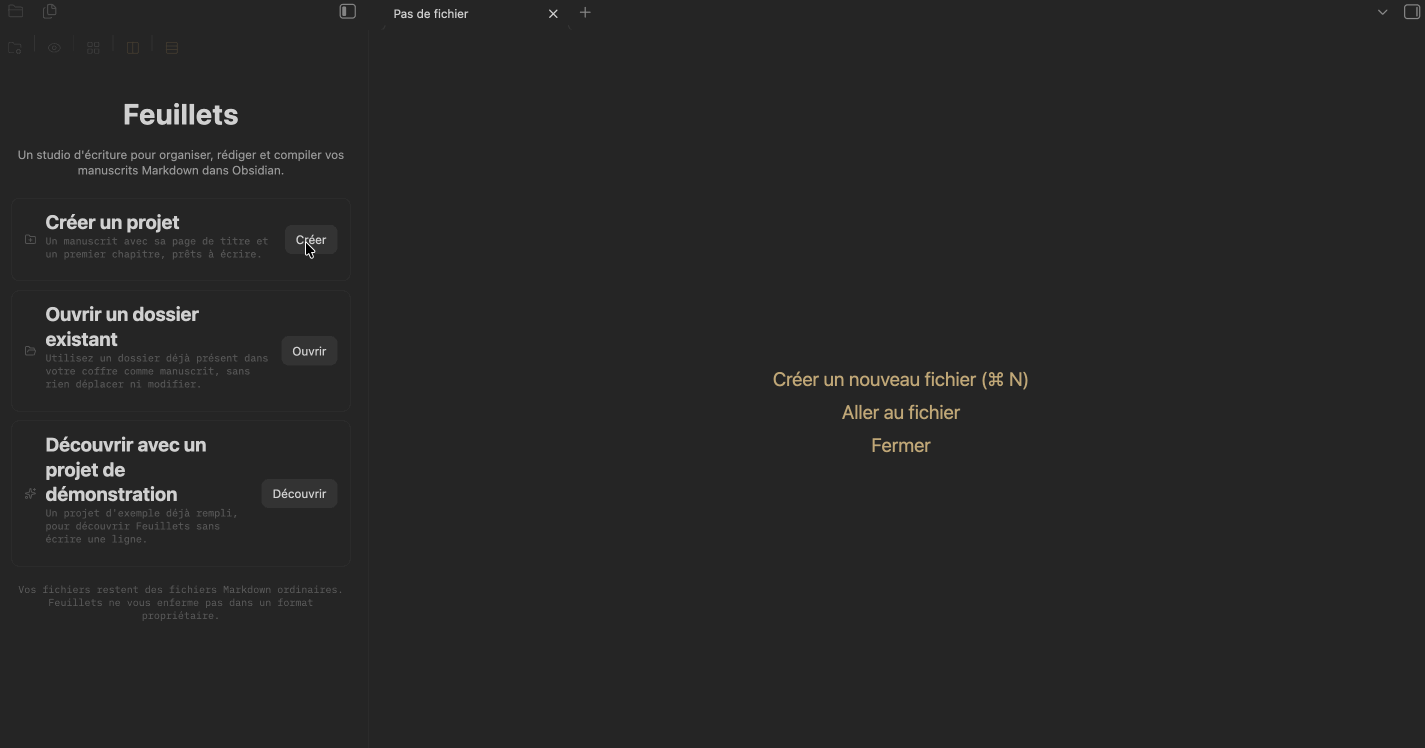Click the Feuillets title
The height and width of the screenshot is (748, 1425).
point(181,114)
